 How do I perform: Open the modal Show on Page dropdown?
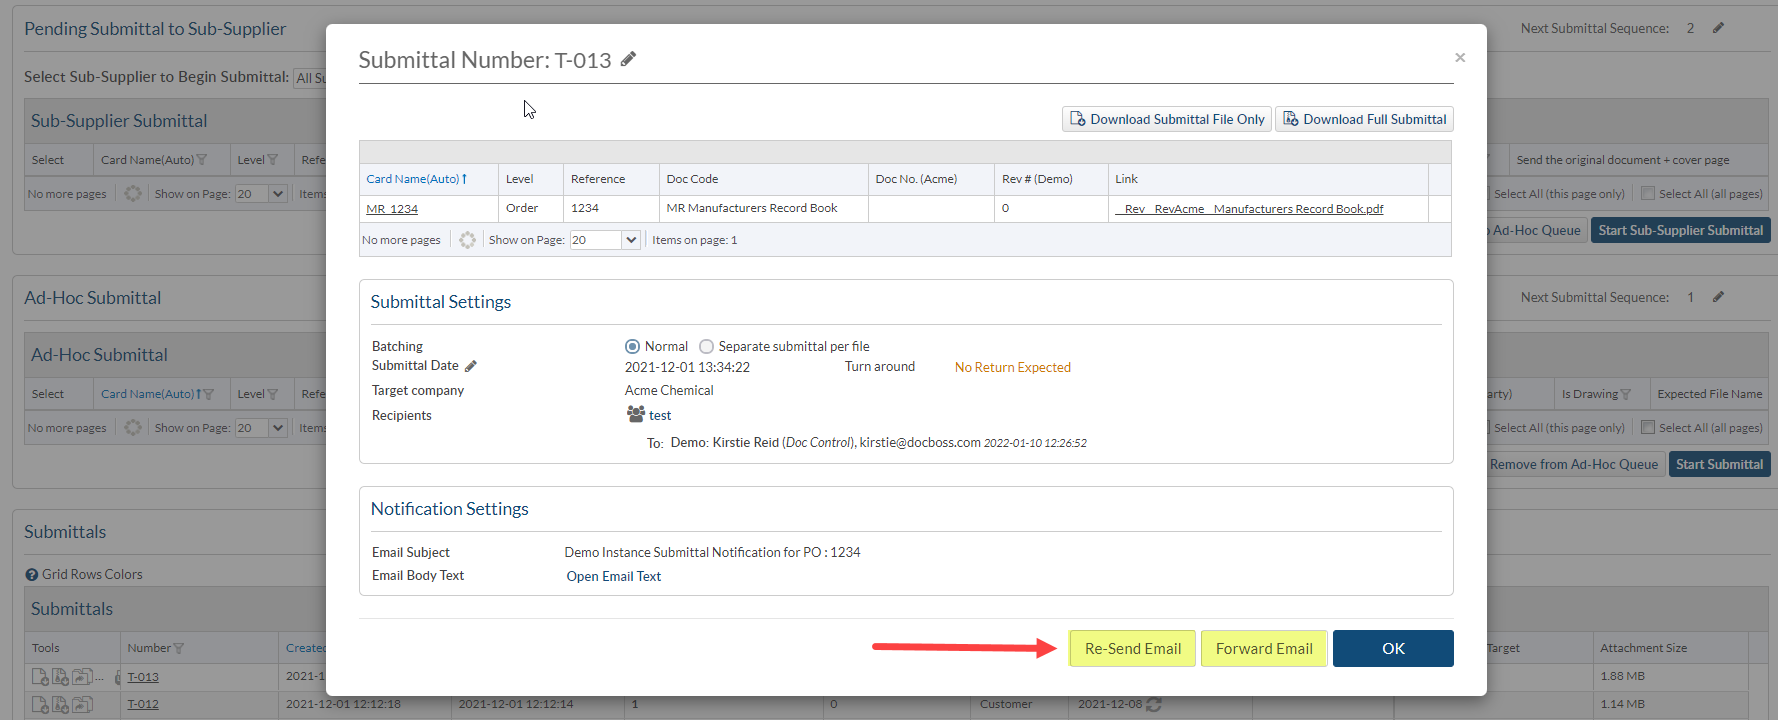point(631,240)
